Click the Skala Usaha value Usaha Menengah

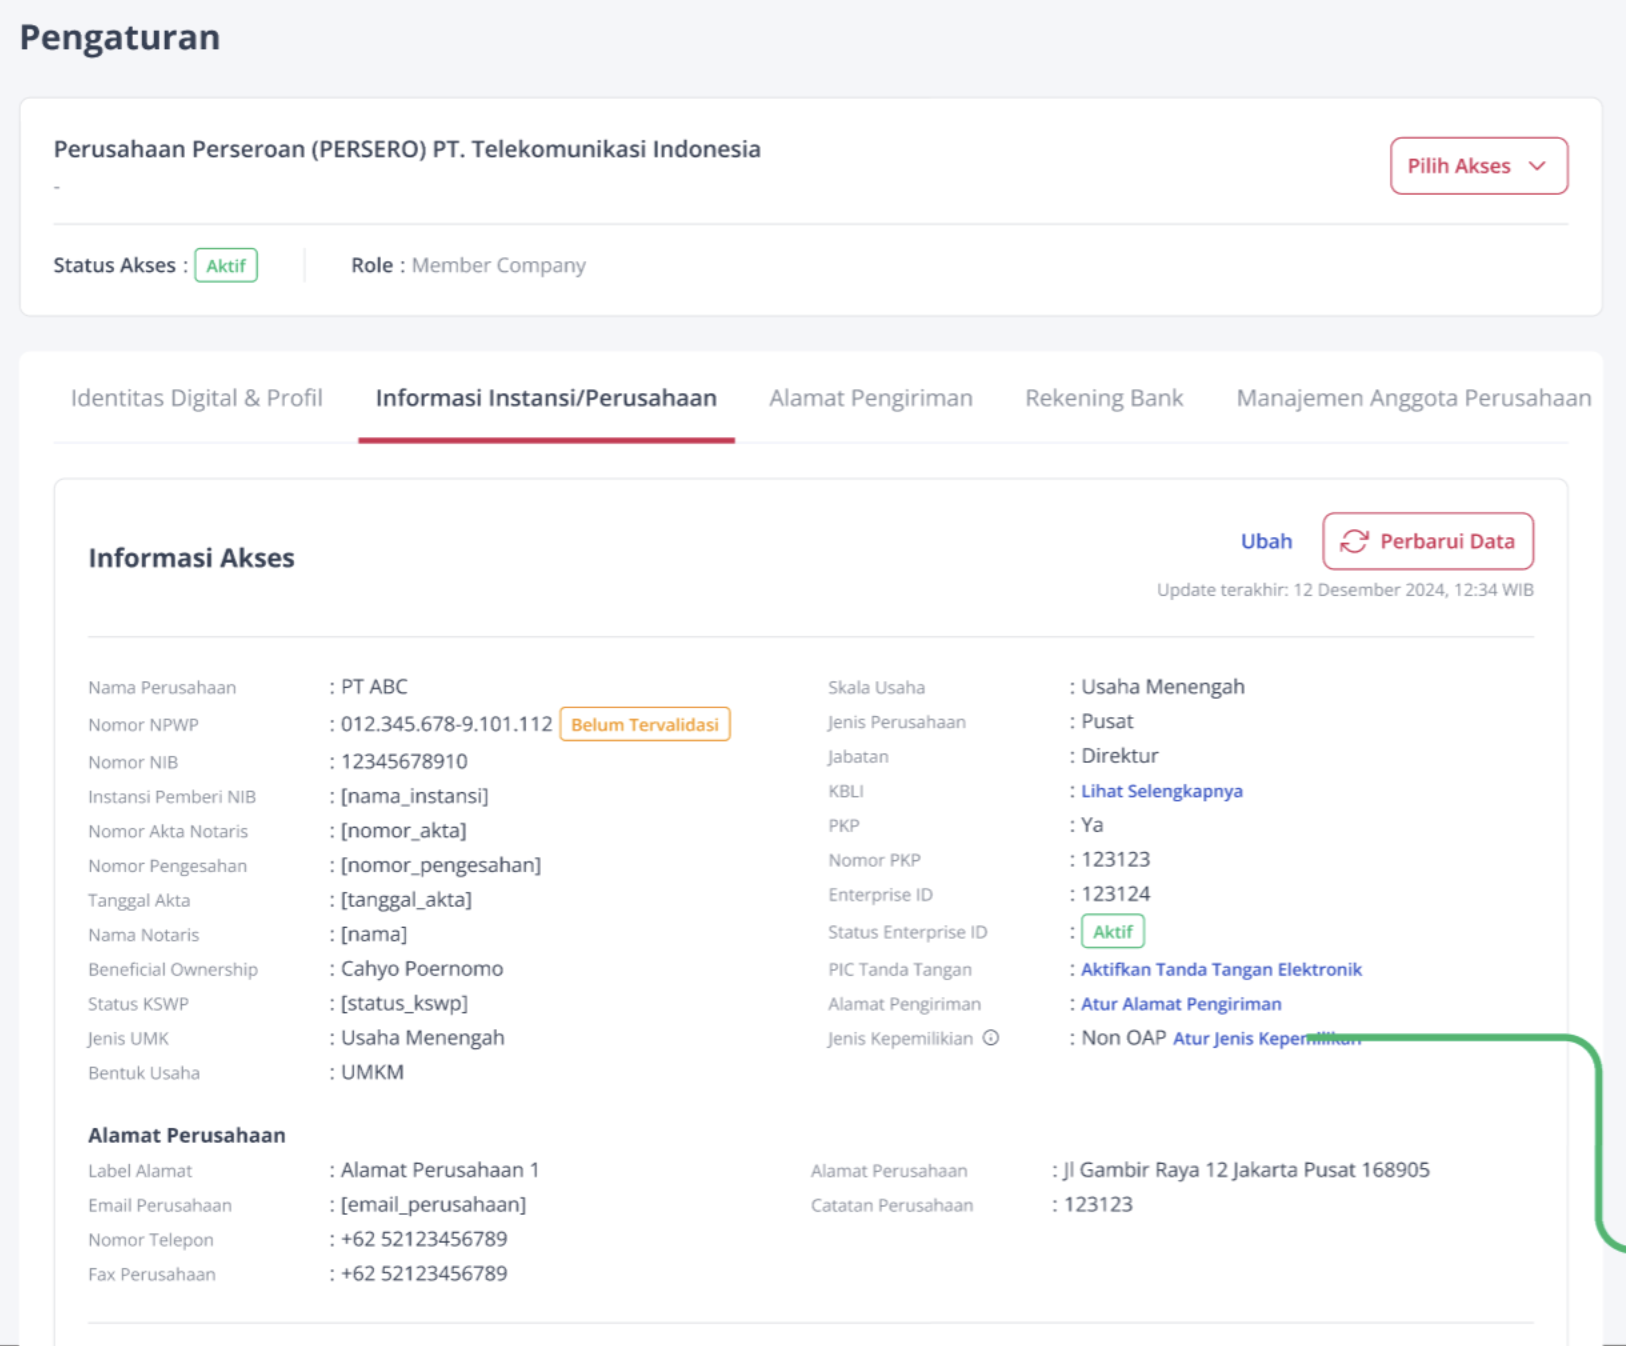coord(1163,687)
